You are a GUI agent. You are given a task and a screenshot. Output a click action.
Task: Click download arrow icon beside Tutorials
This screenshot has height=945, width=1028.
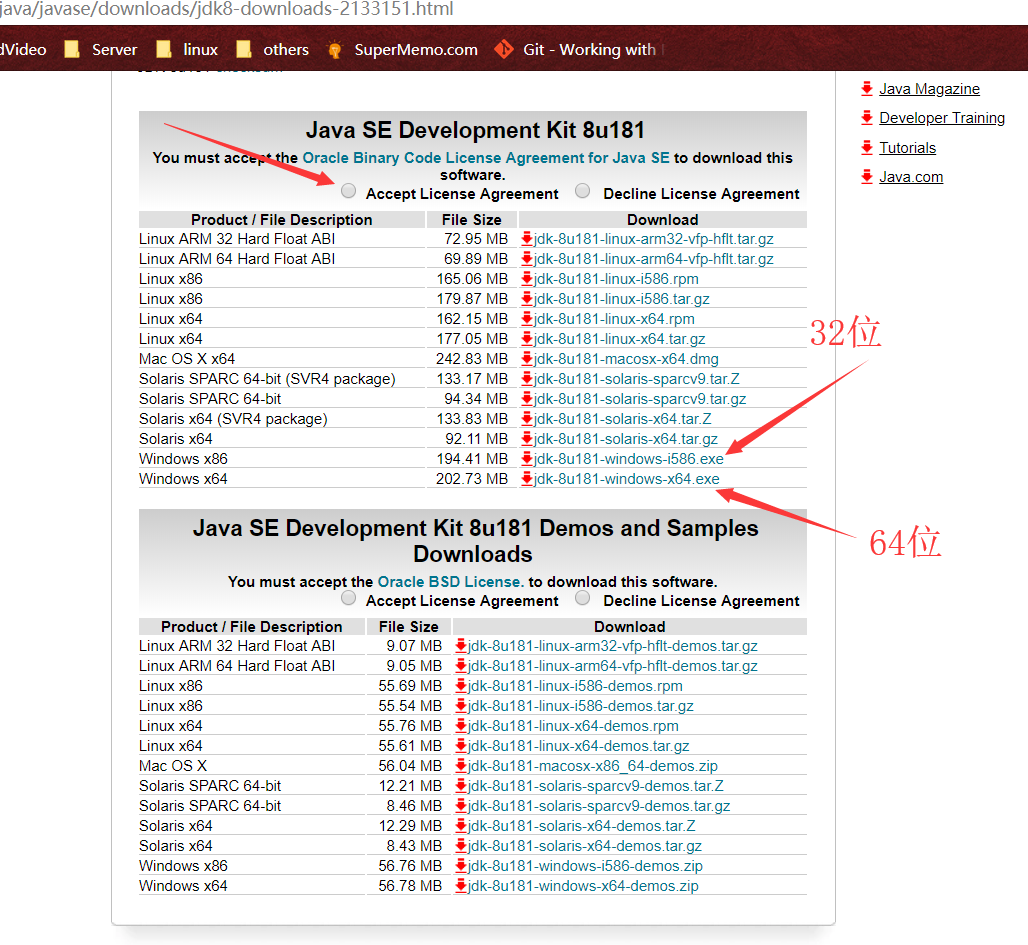(867, 147)
